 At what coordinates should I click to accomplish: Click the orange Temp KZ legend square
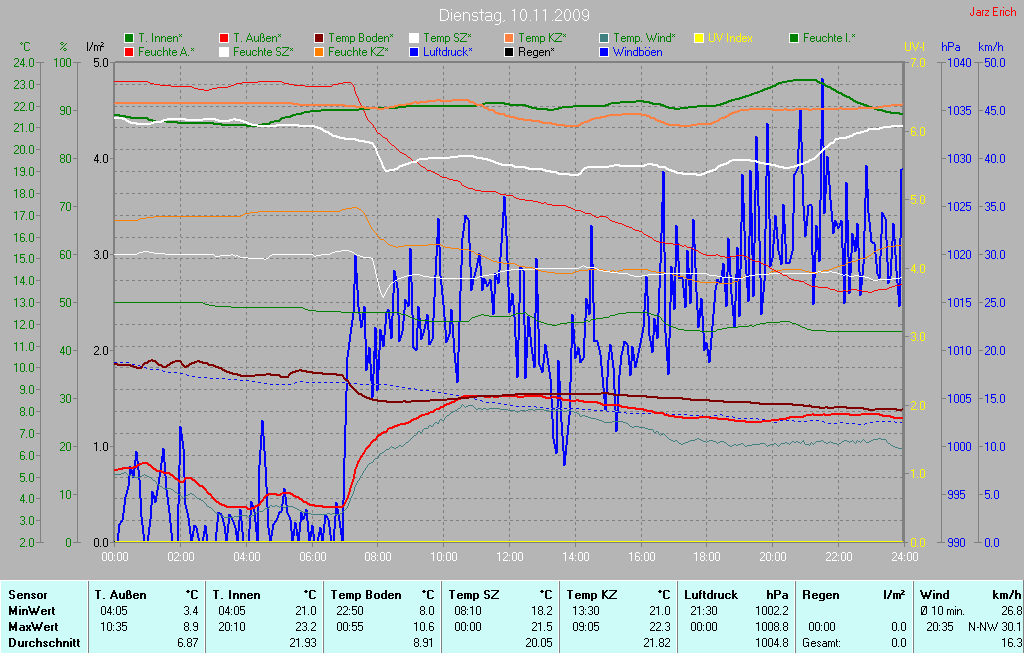[509, 38]
